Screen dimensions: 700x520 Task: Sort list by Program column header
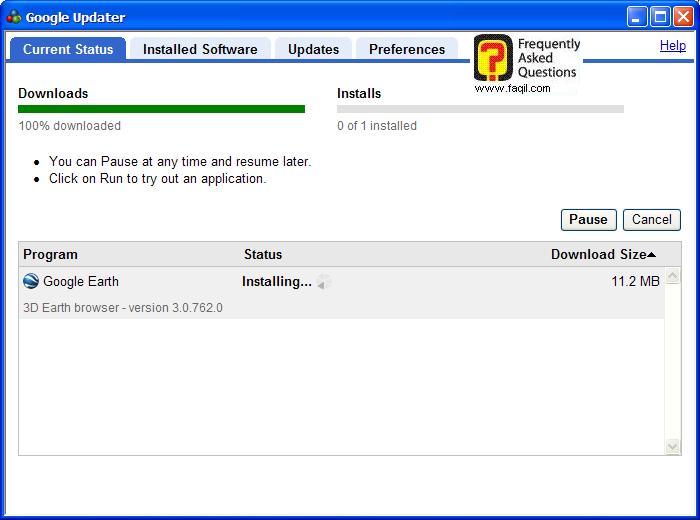50,255
